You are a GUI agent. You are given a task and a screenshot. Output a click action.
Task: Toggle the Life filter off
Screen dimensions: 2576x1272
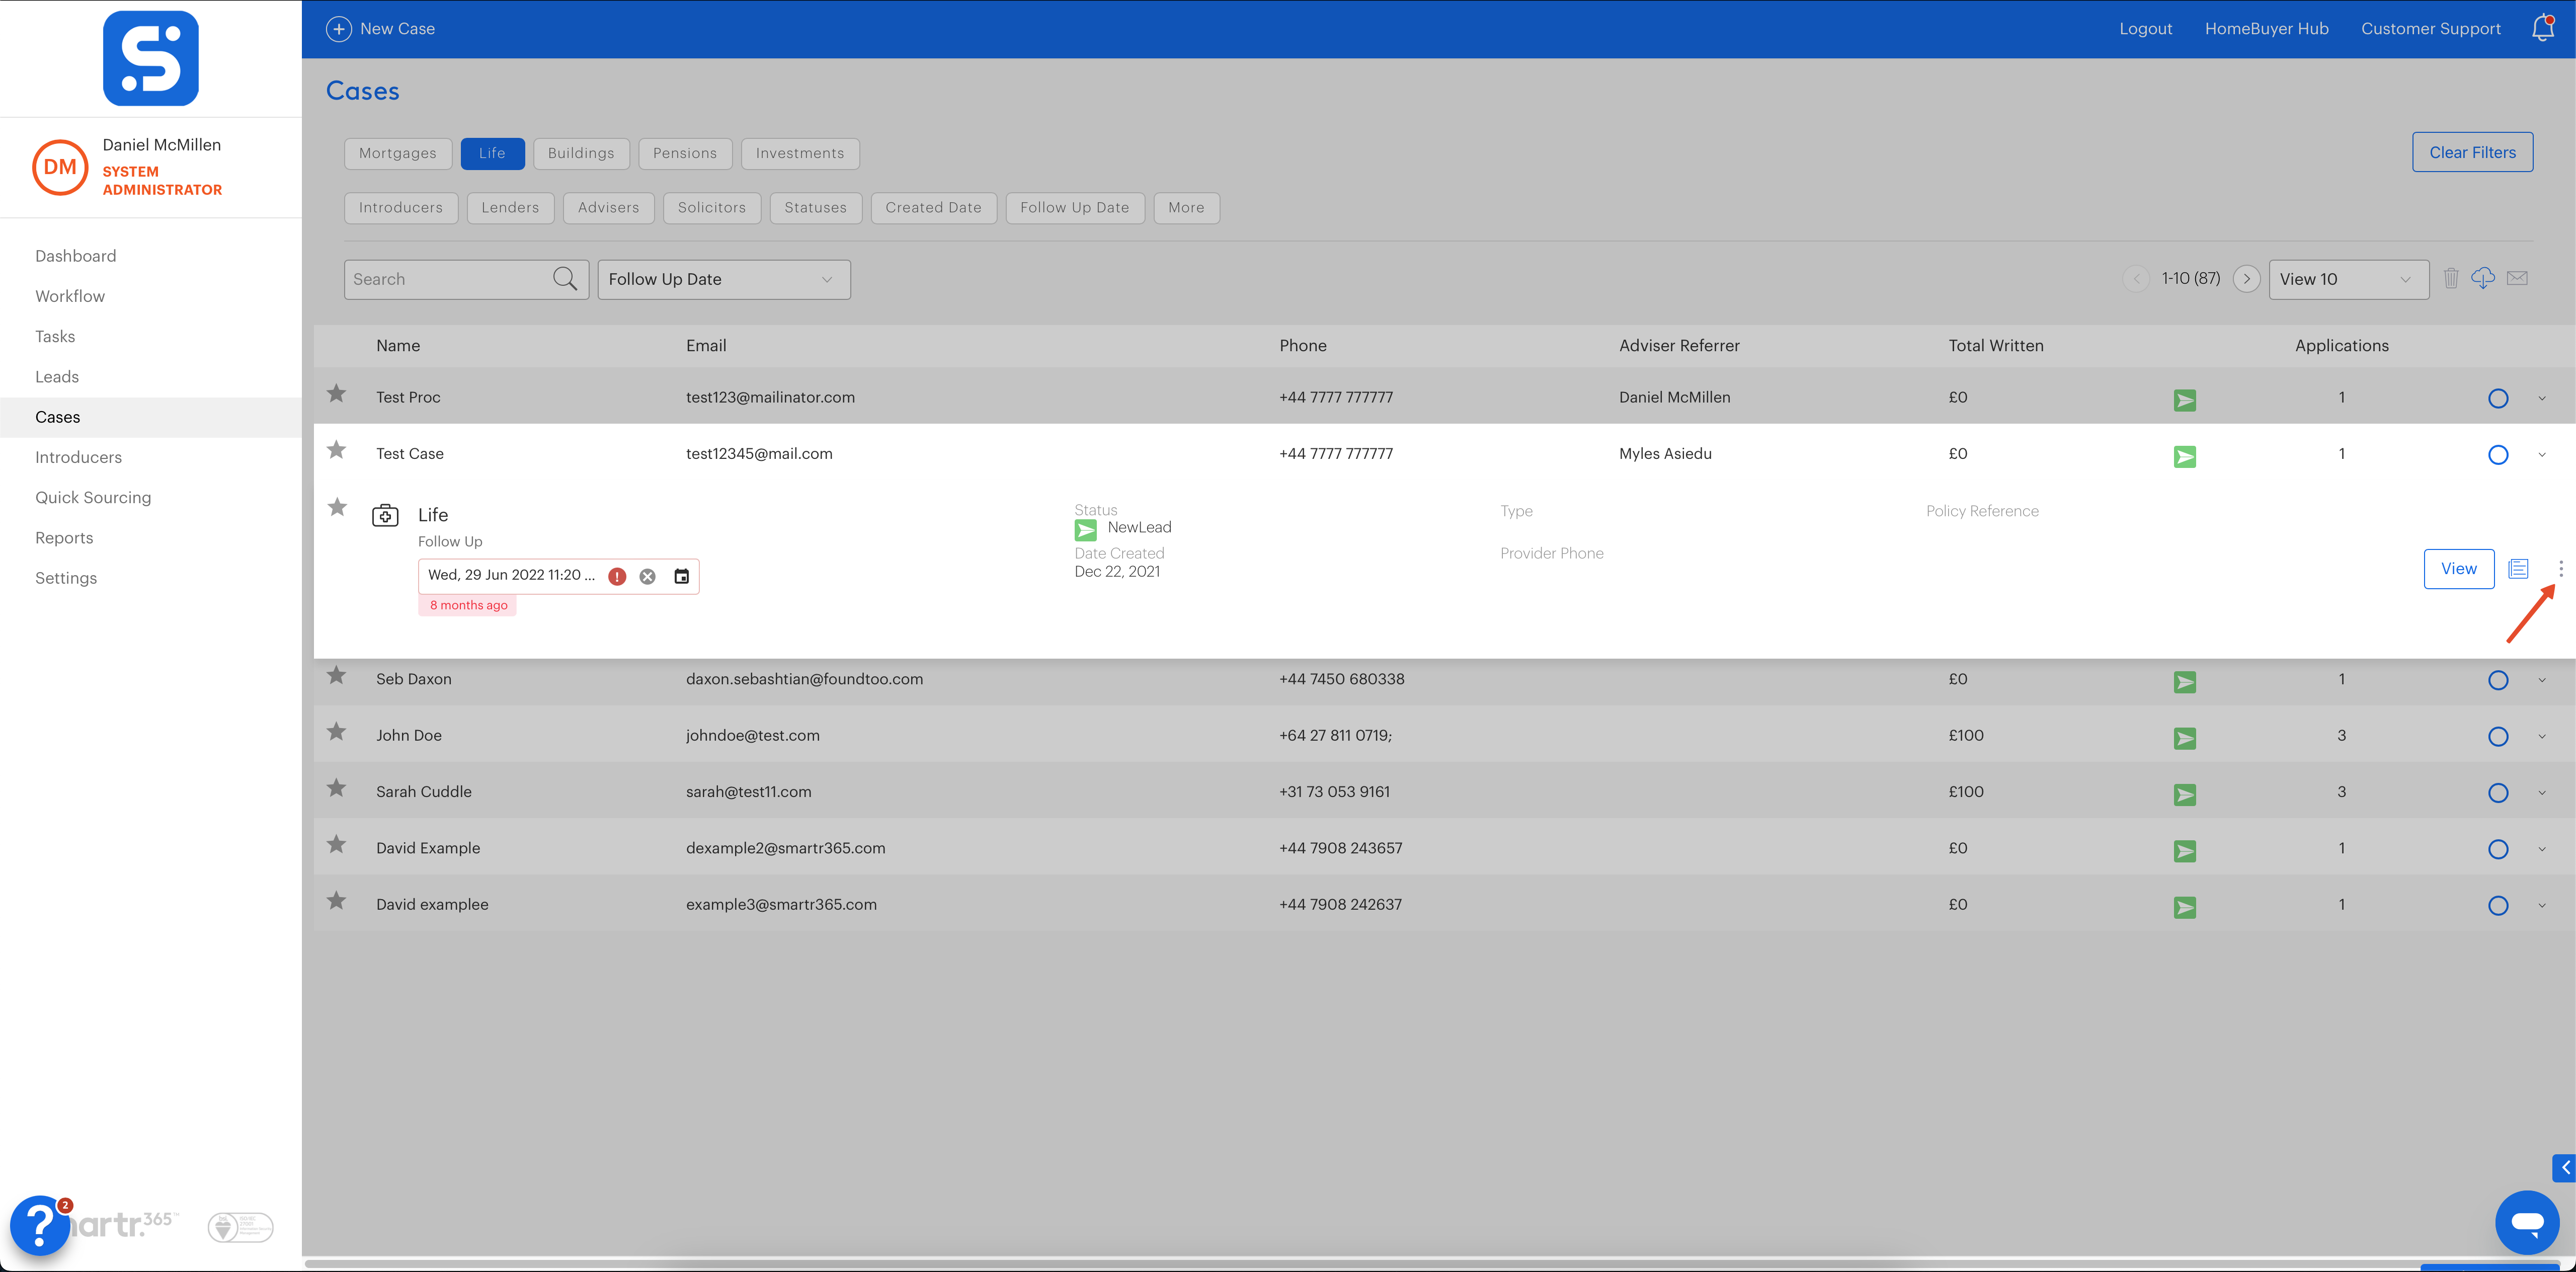pos(492,153)
